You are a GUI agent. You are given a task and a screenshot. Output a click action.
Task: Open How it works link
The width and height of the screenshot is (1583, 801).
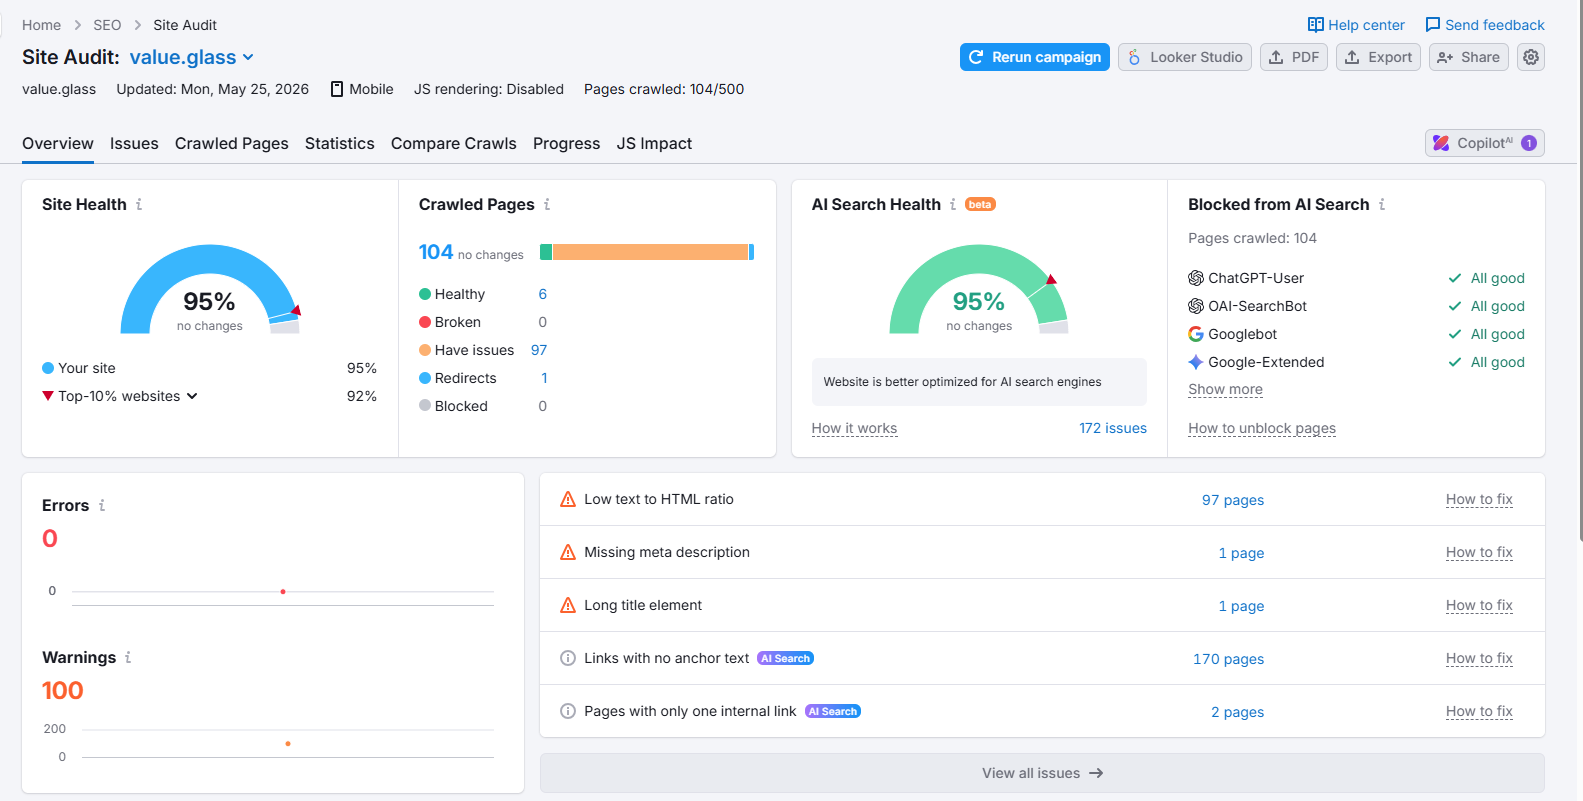click(854, 428)
